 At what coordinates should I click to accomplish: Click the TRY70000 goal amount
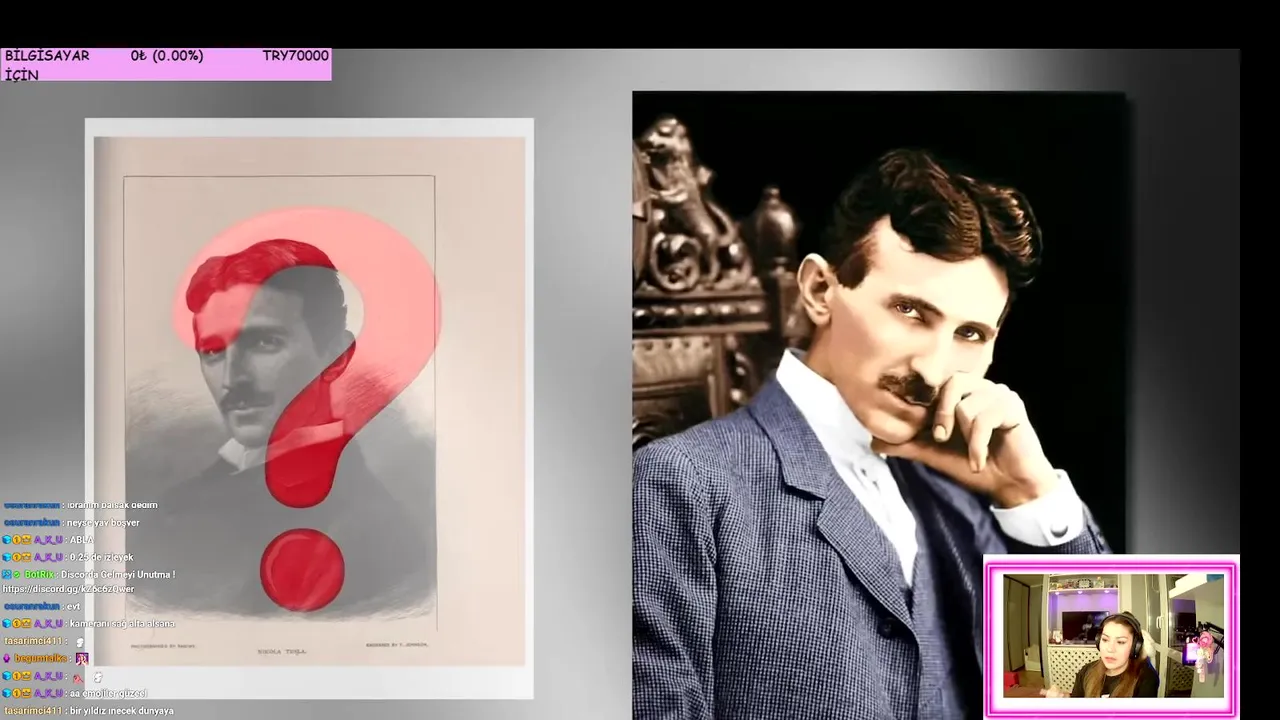point(295,56)
